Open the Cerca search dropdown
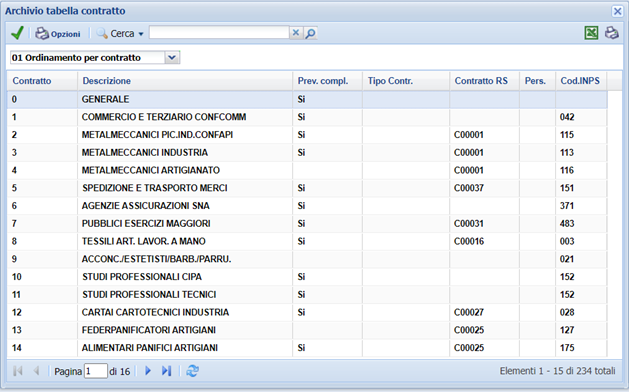 (x=120, y=34)
